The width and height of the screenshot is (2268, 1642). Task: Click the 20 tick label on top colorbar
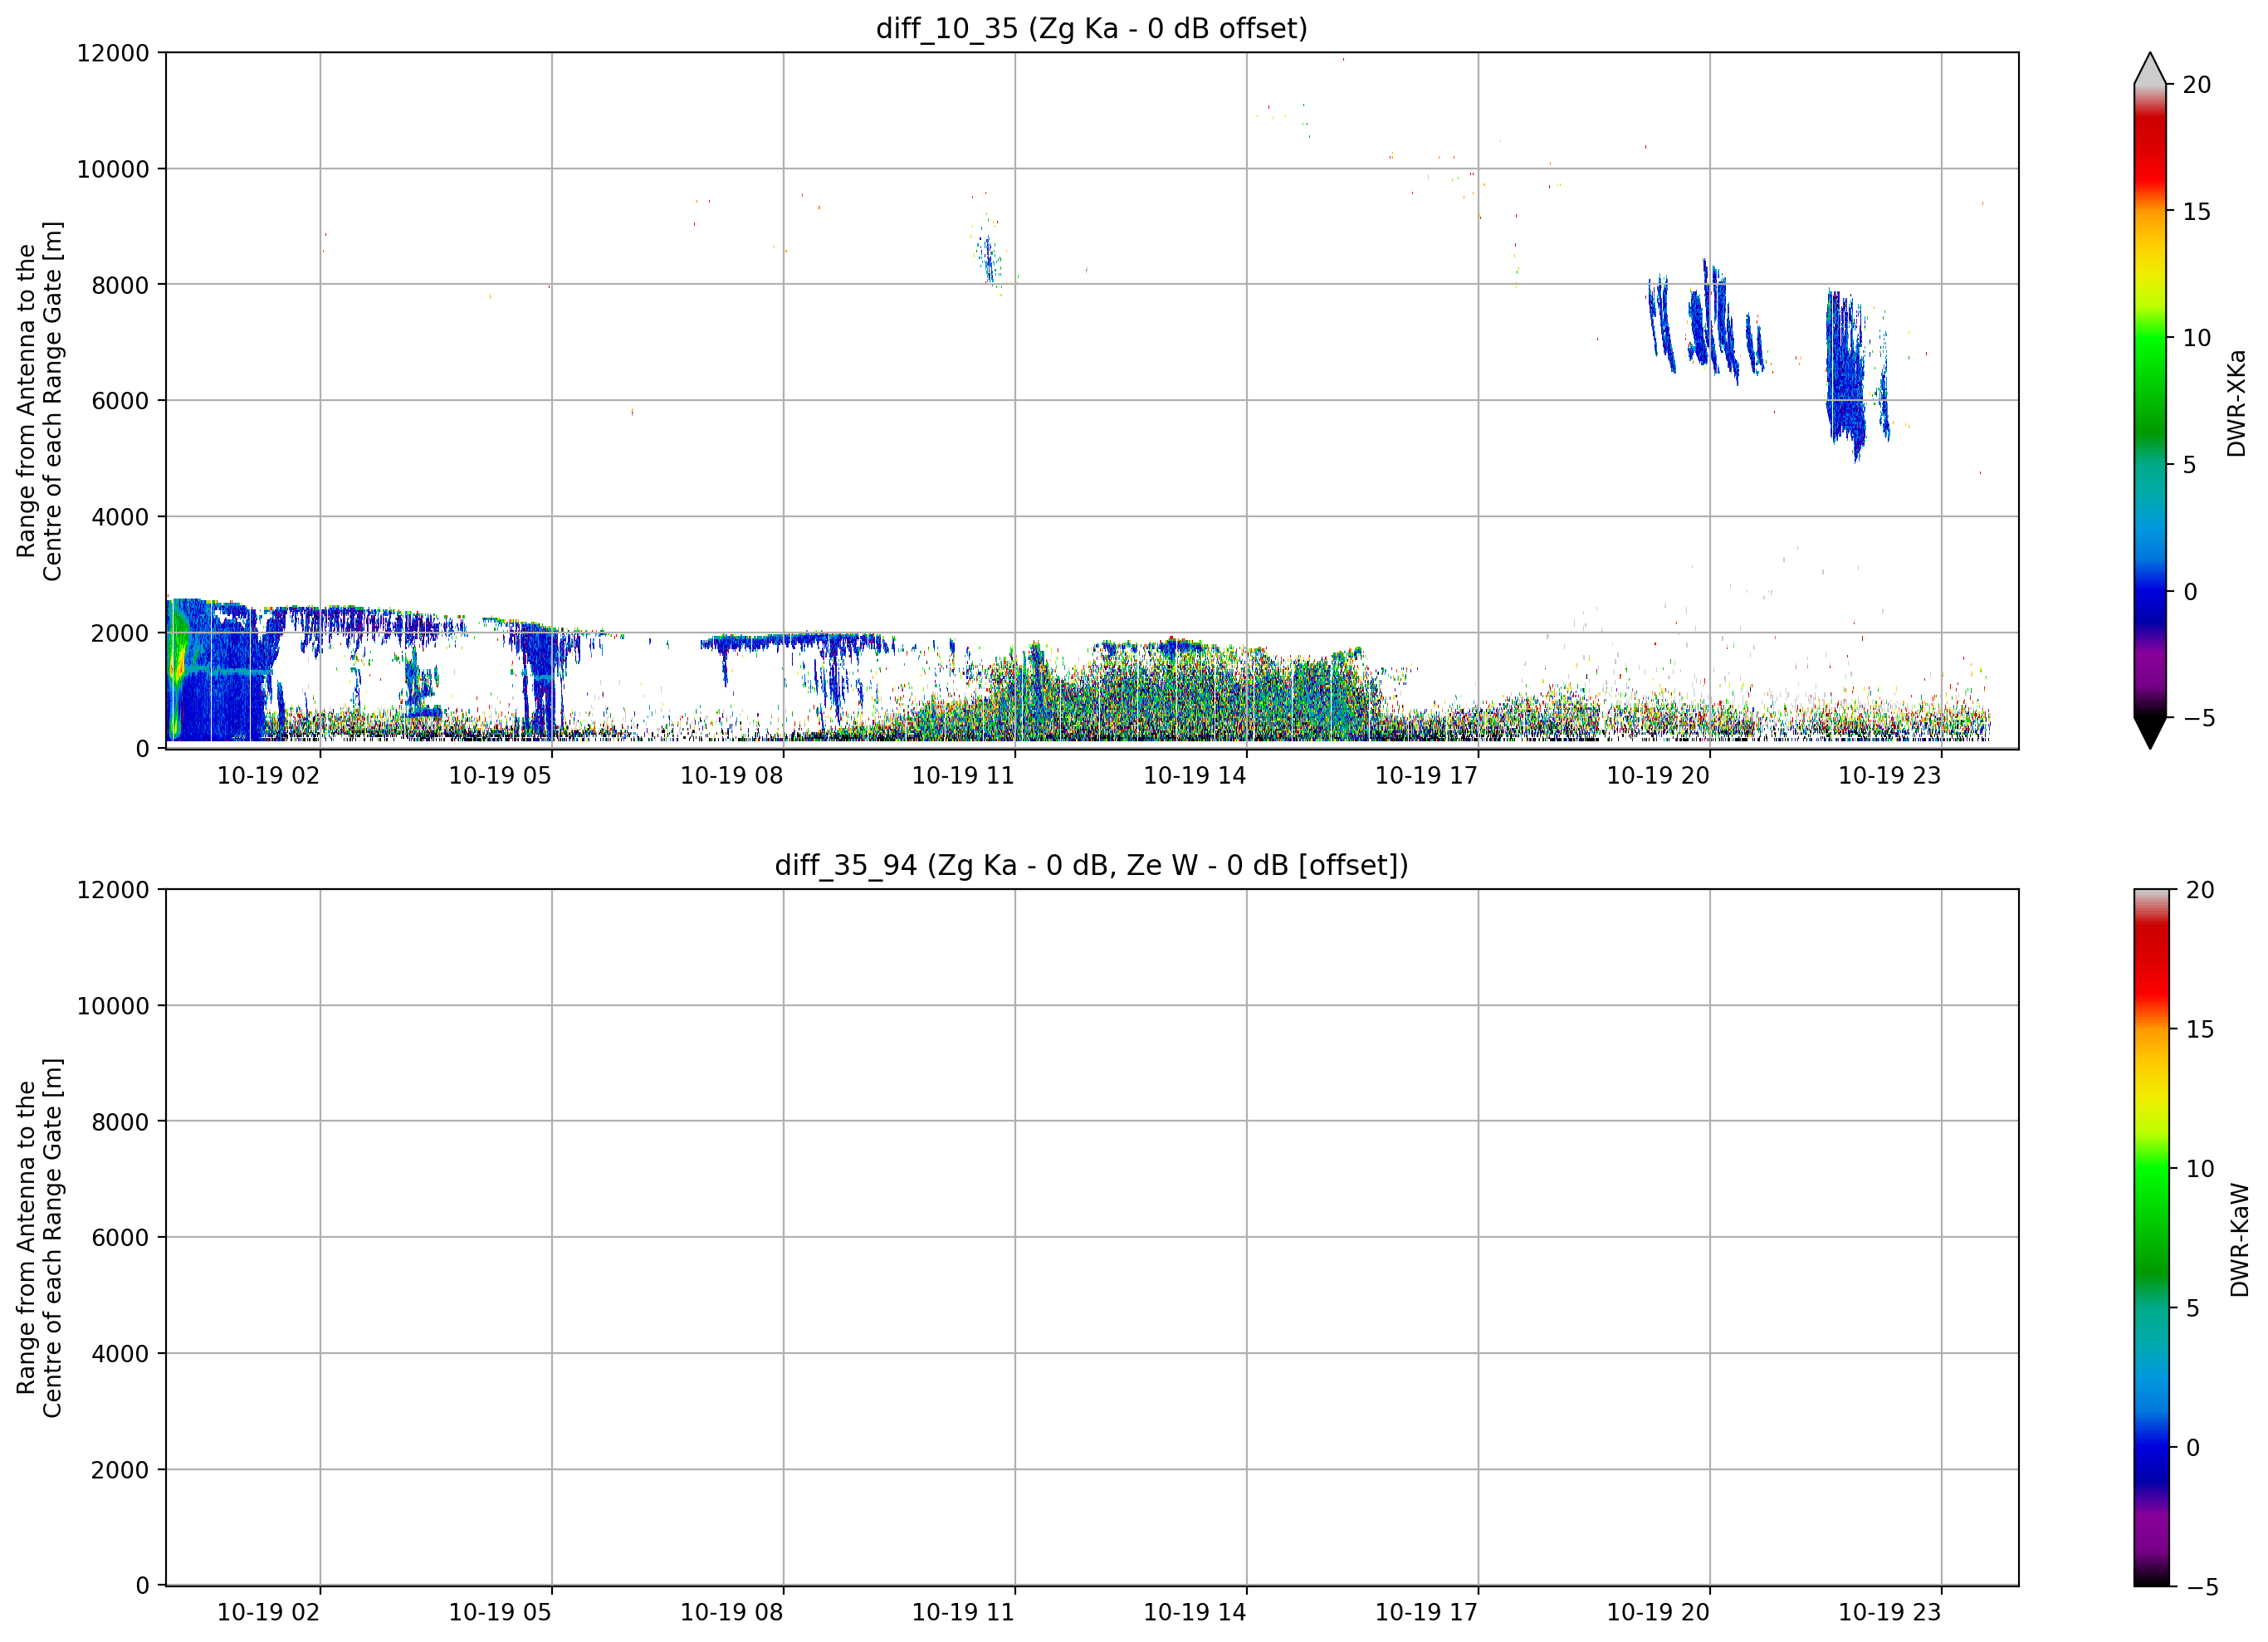tap(2197, 85)
